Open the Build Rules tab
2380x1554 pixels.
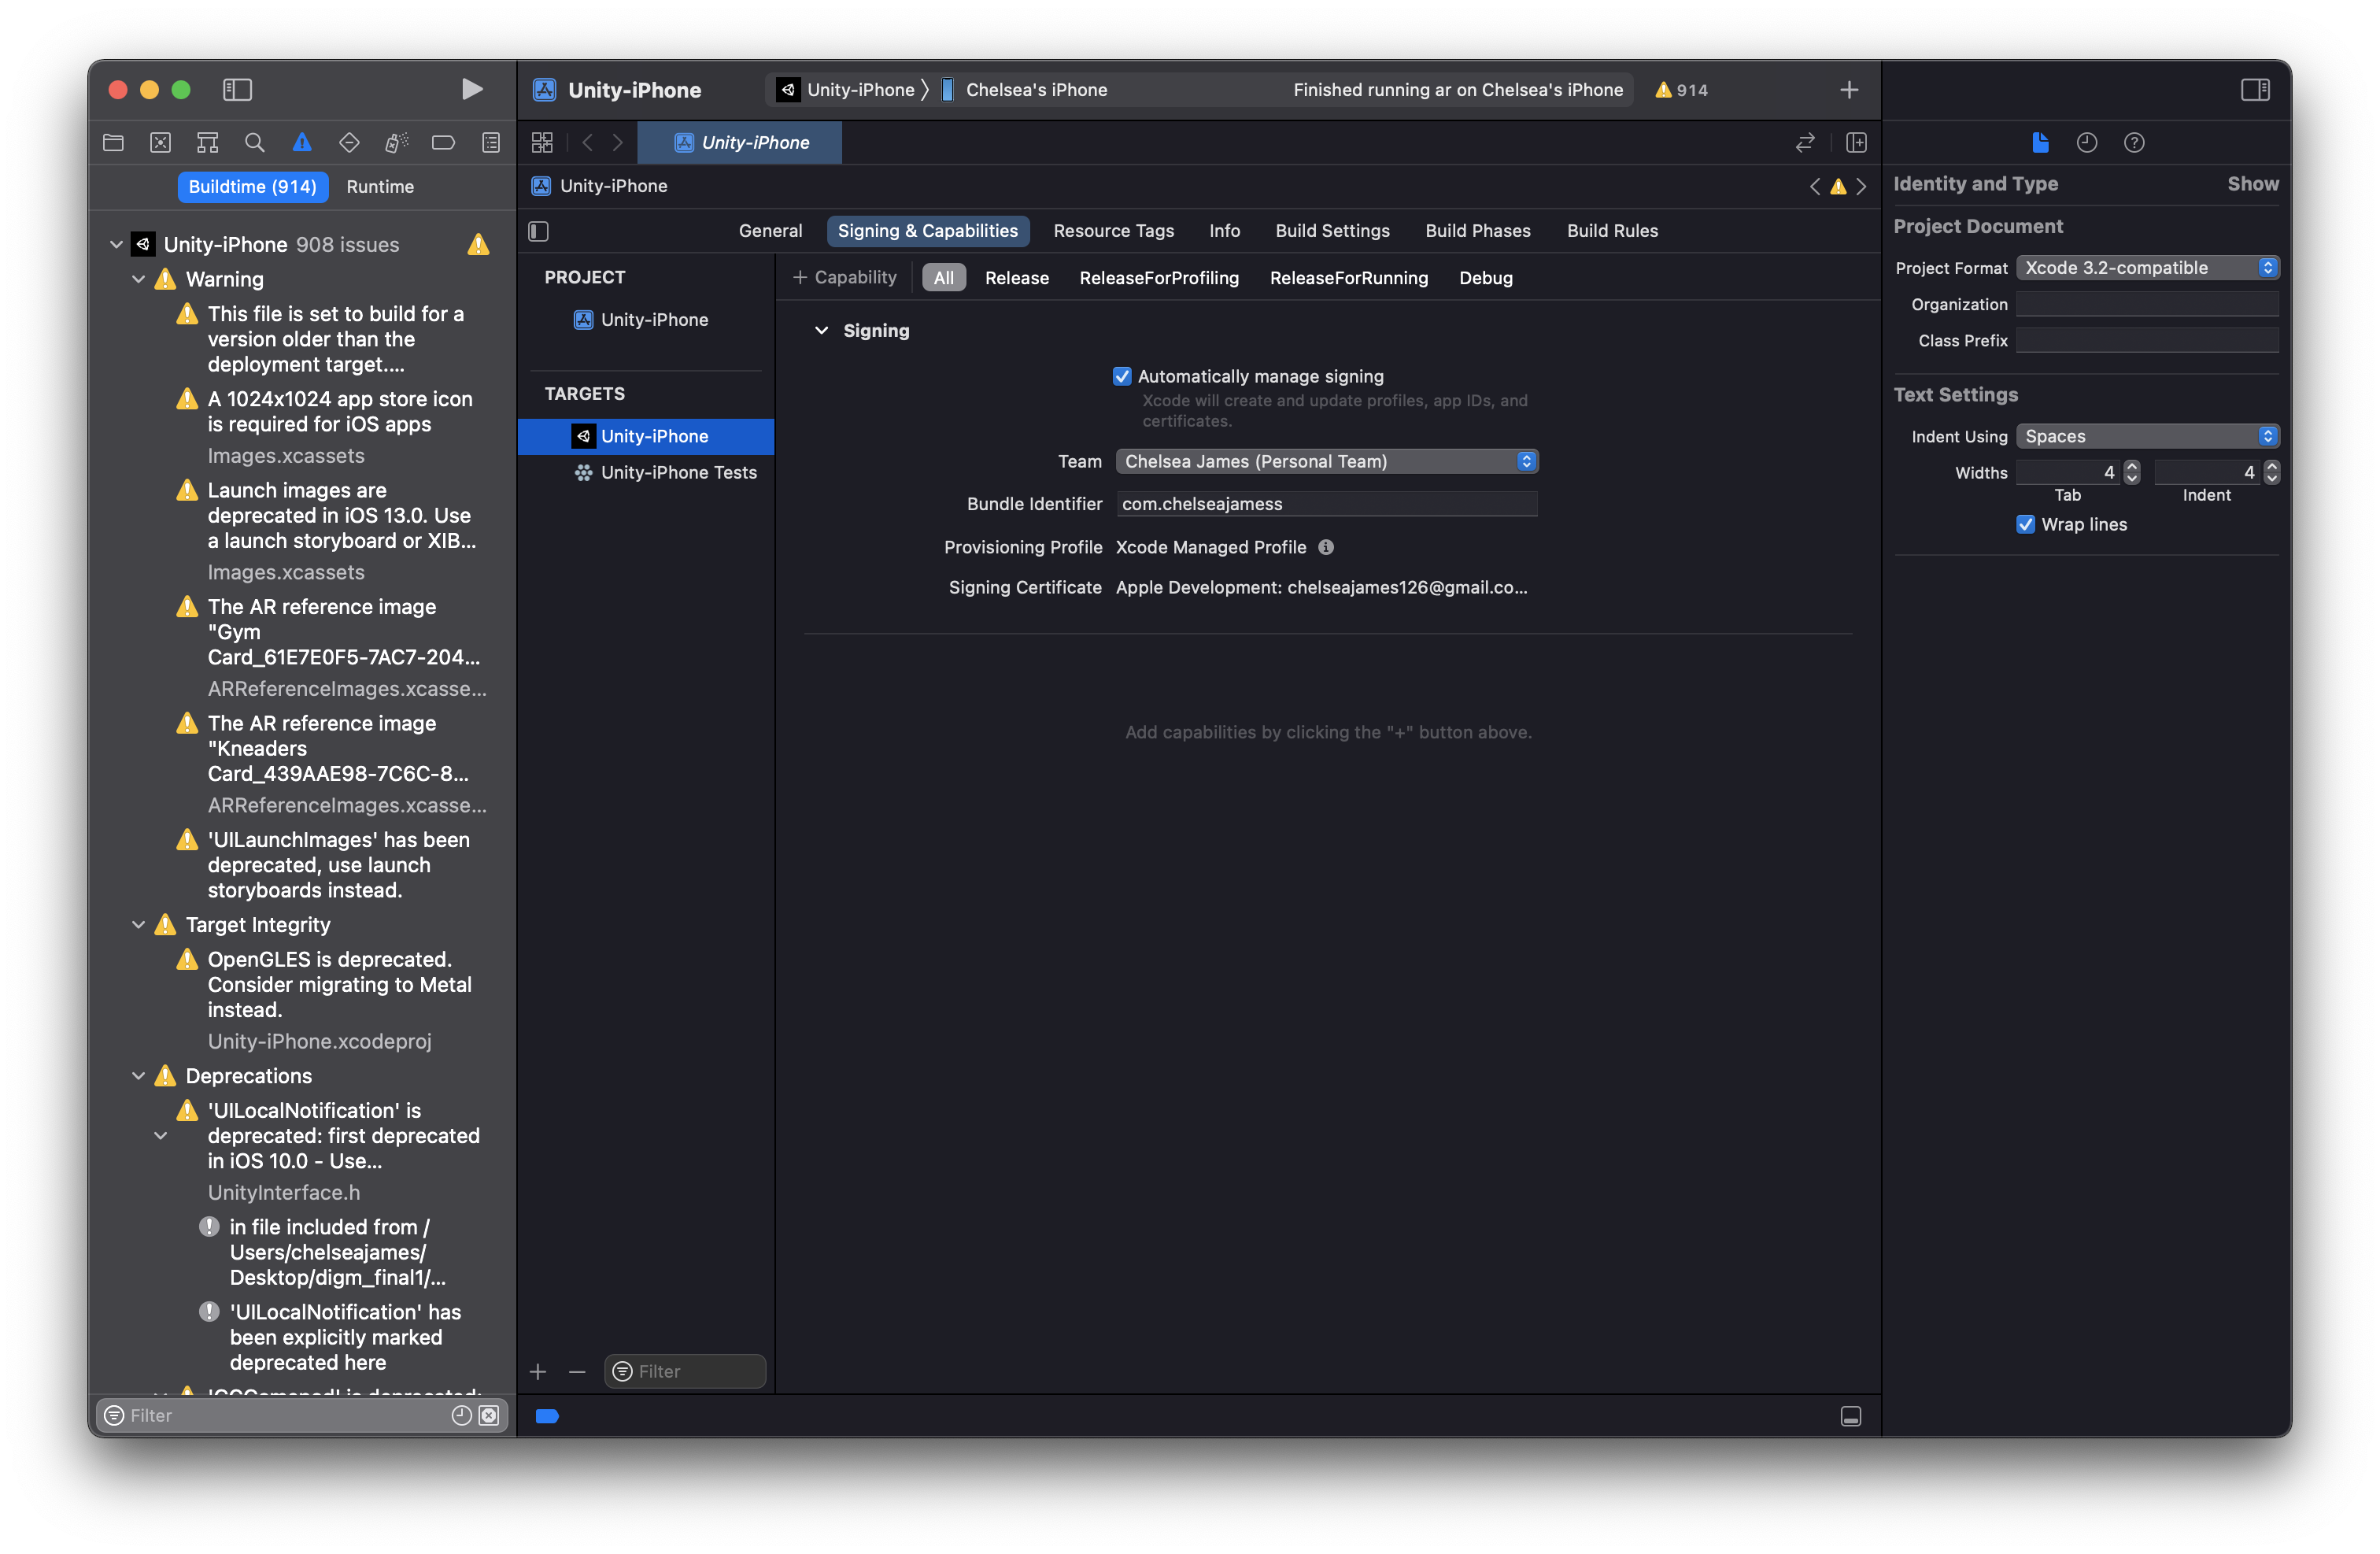pos(1612,231)
